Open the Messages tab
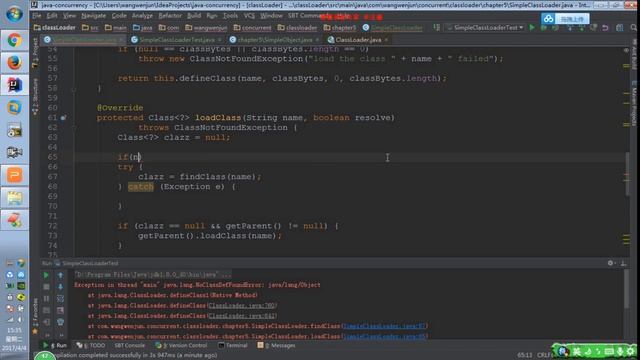 click(276, 345)
